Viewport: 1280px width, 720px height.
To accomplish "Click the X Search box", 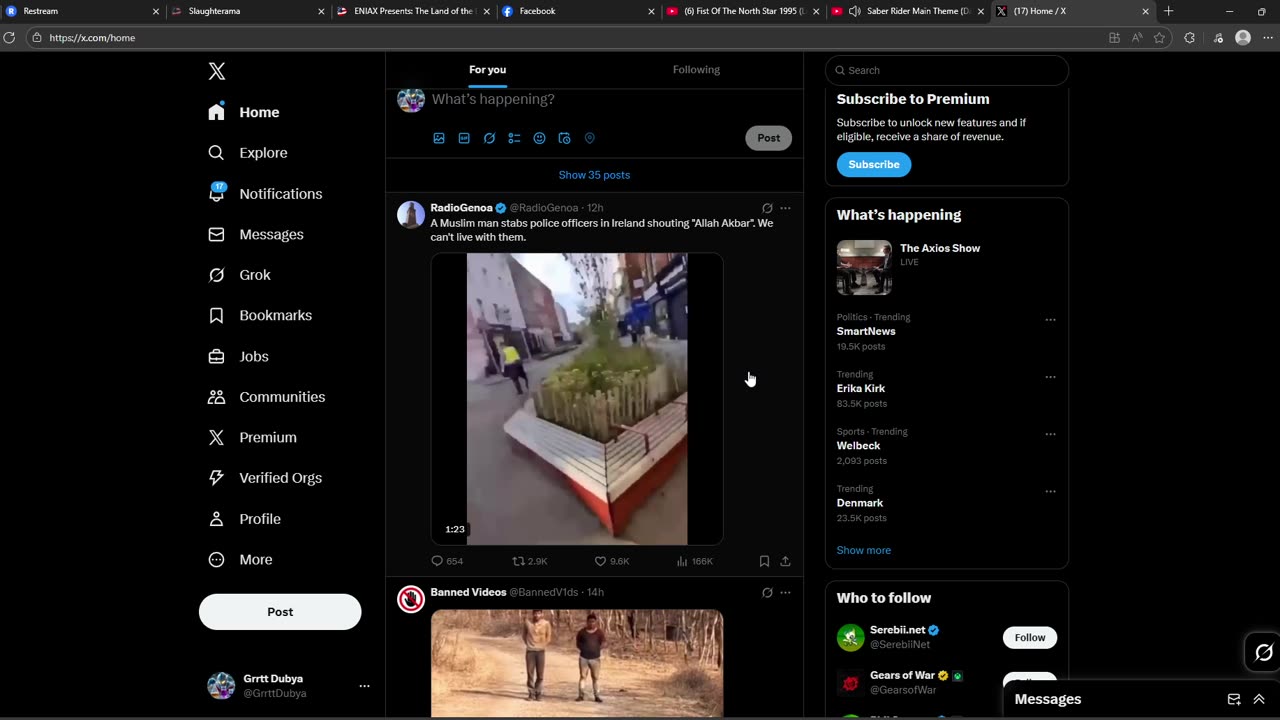I will pos(947,70).
